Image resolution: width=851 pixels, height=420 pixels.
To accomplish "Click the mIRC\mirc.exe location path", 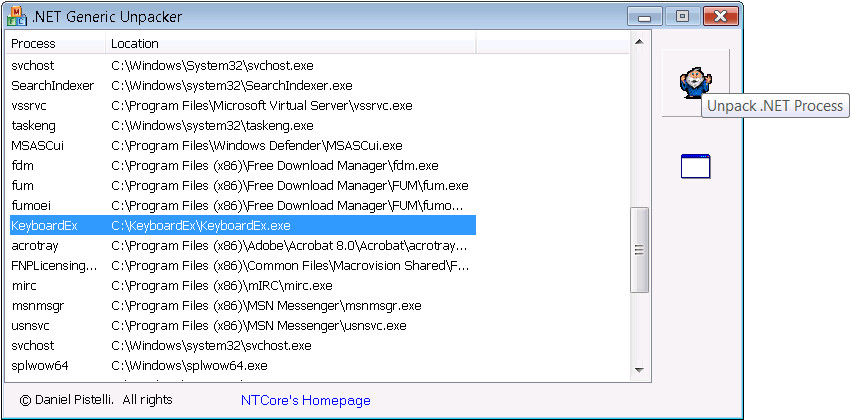I will click(222, 285).
